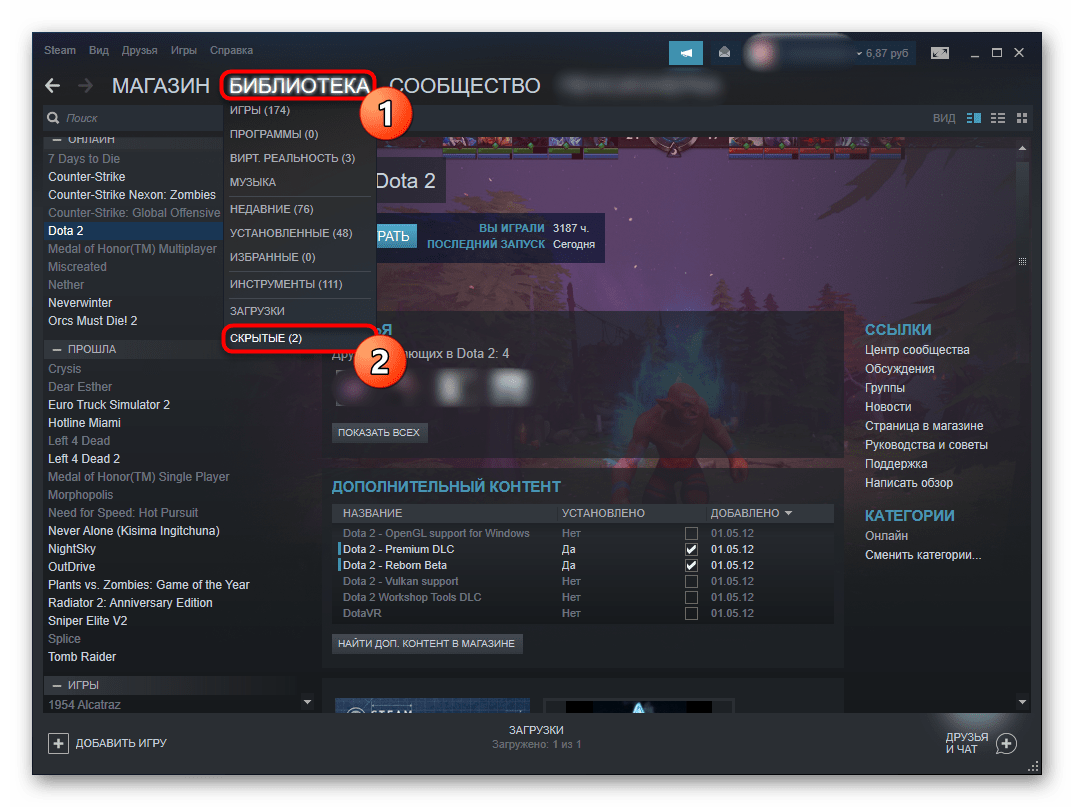
Task: Click the plus icon beside Добавить игру
Action: point(58,743)
